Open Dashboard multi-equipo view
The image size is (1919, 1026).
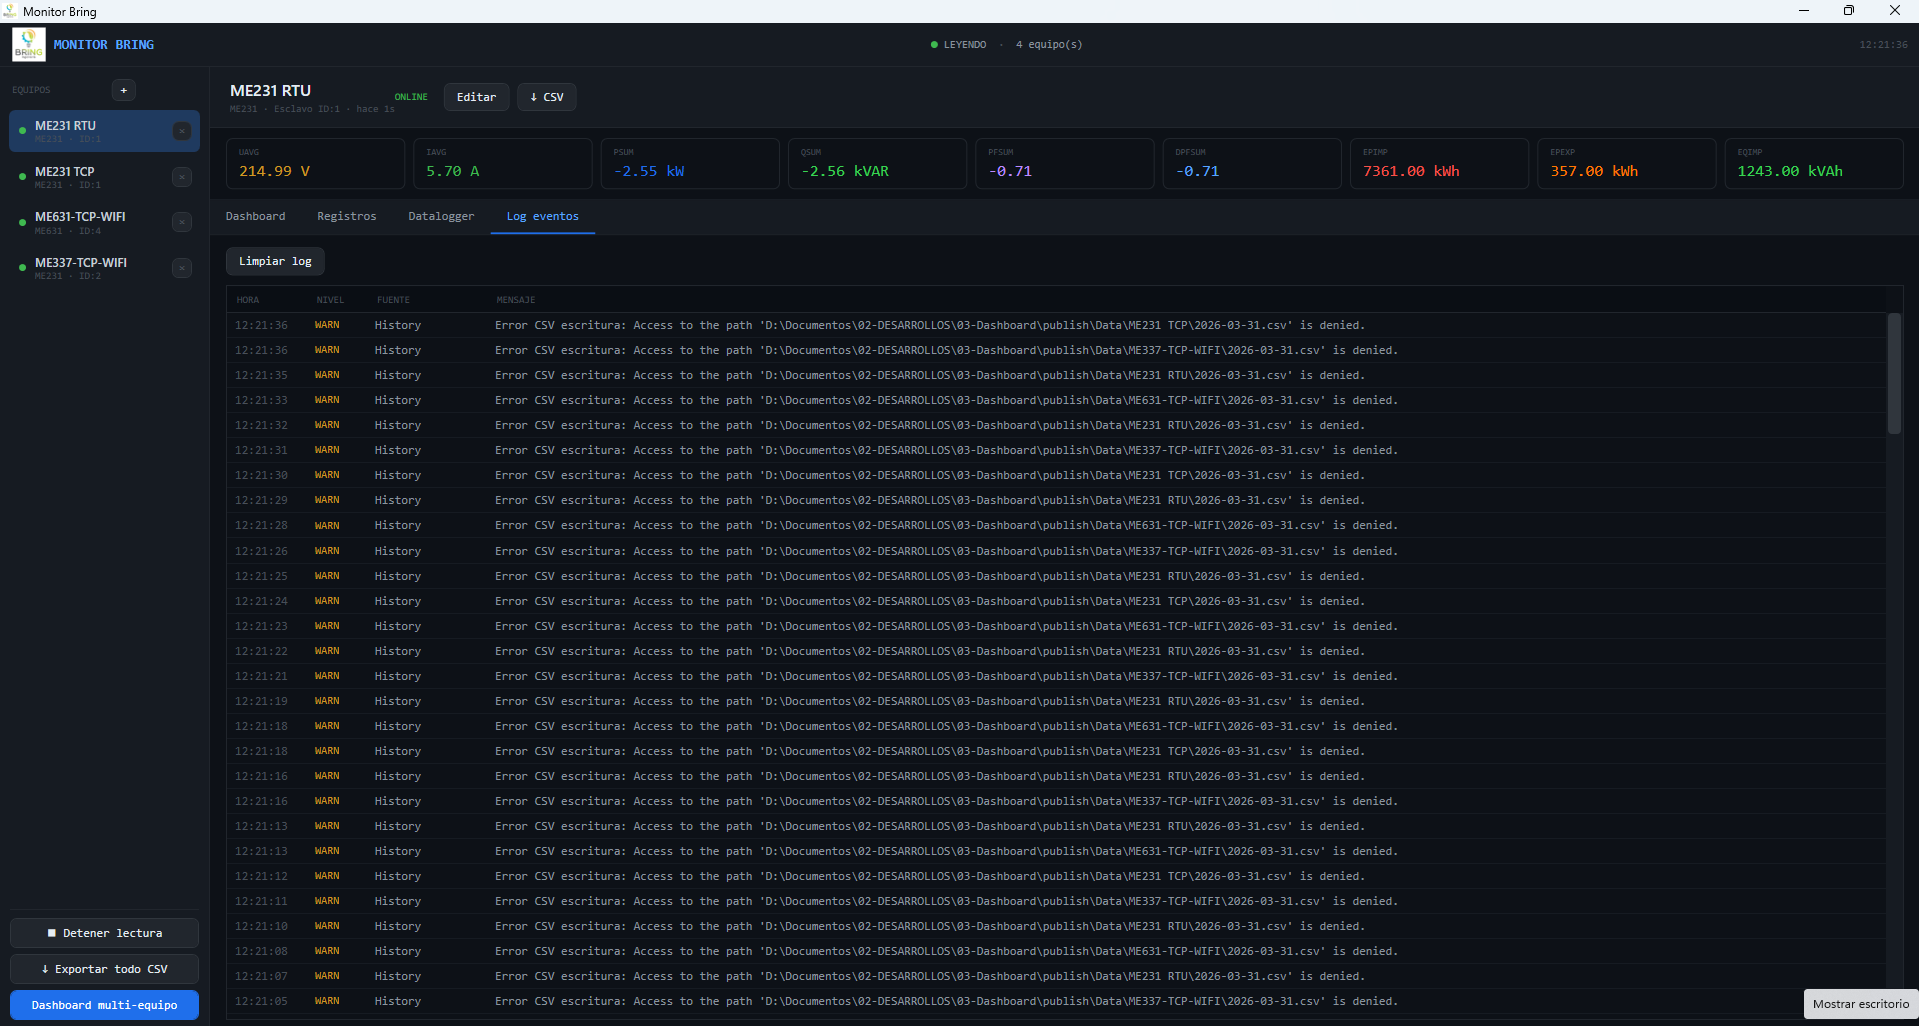tap(104, 1005)
